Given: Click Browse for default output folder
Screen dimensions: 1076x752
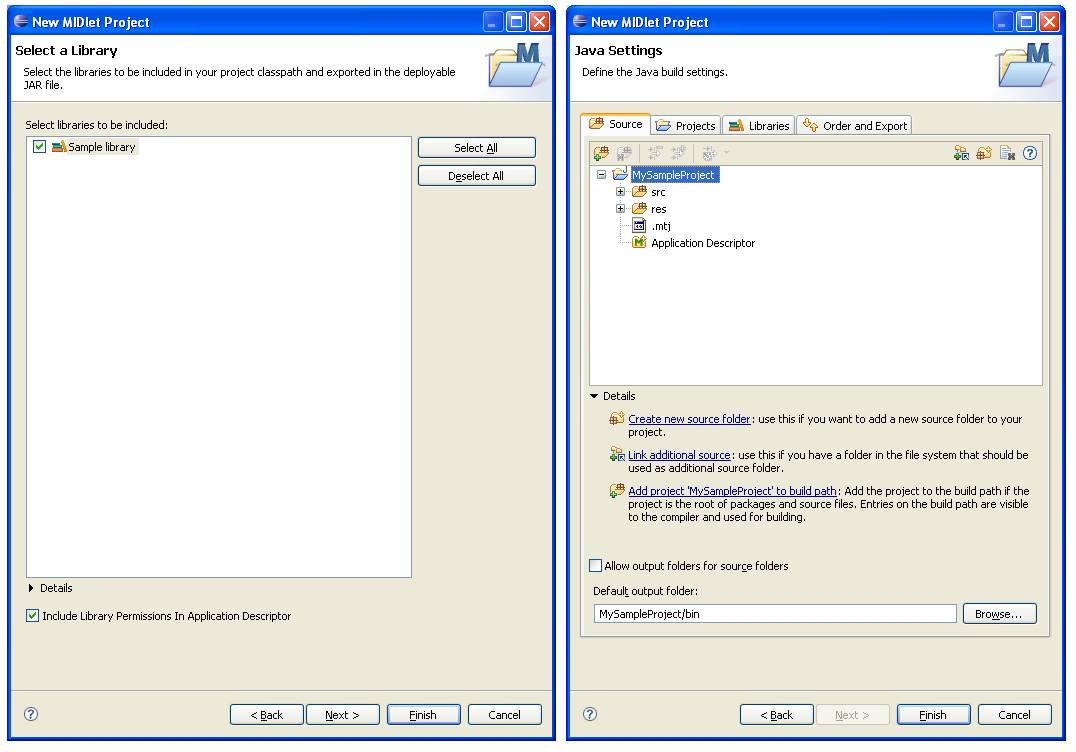Looking at the screenshot, I should pos(999,613).
